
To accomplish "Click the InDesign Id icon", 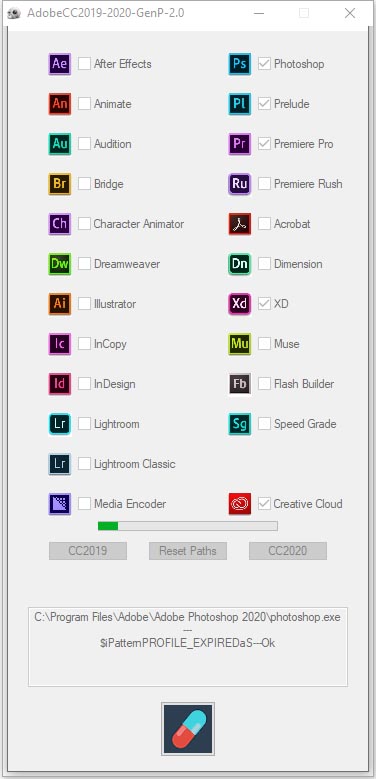I will tap(60, 384).
